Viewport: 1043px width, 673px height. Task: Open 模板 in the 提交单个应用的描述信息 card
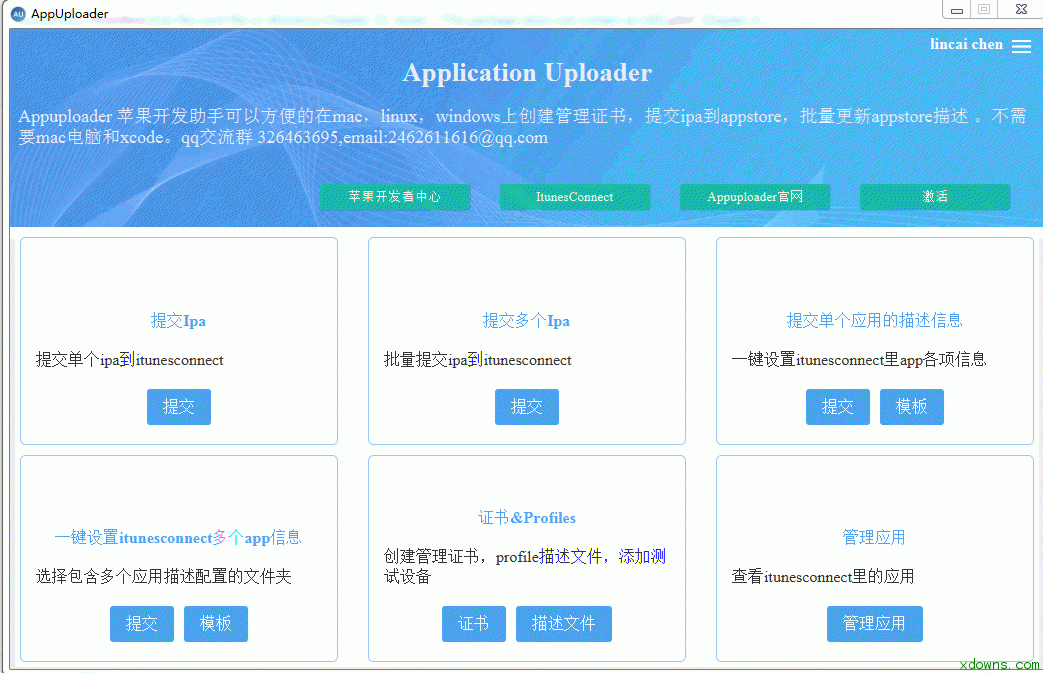point(912,407)
